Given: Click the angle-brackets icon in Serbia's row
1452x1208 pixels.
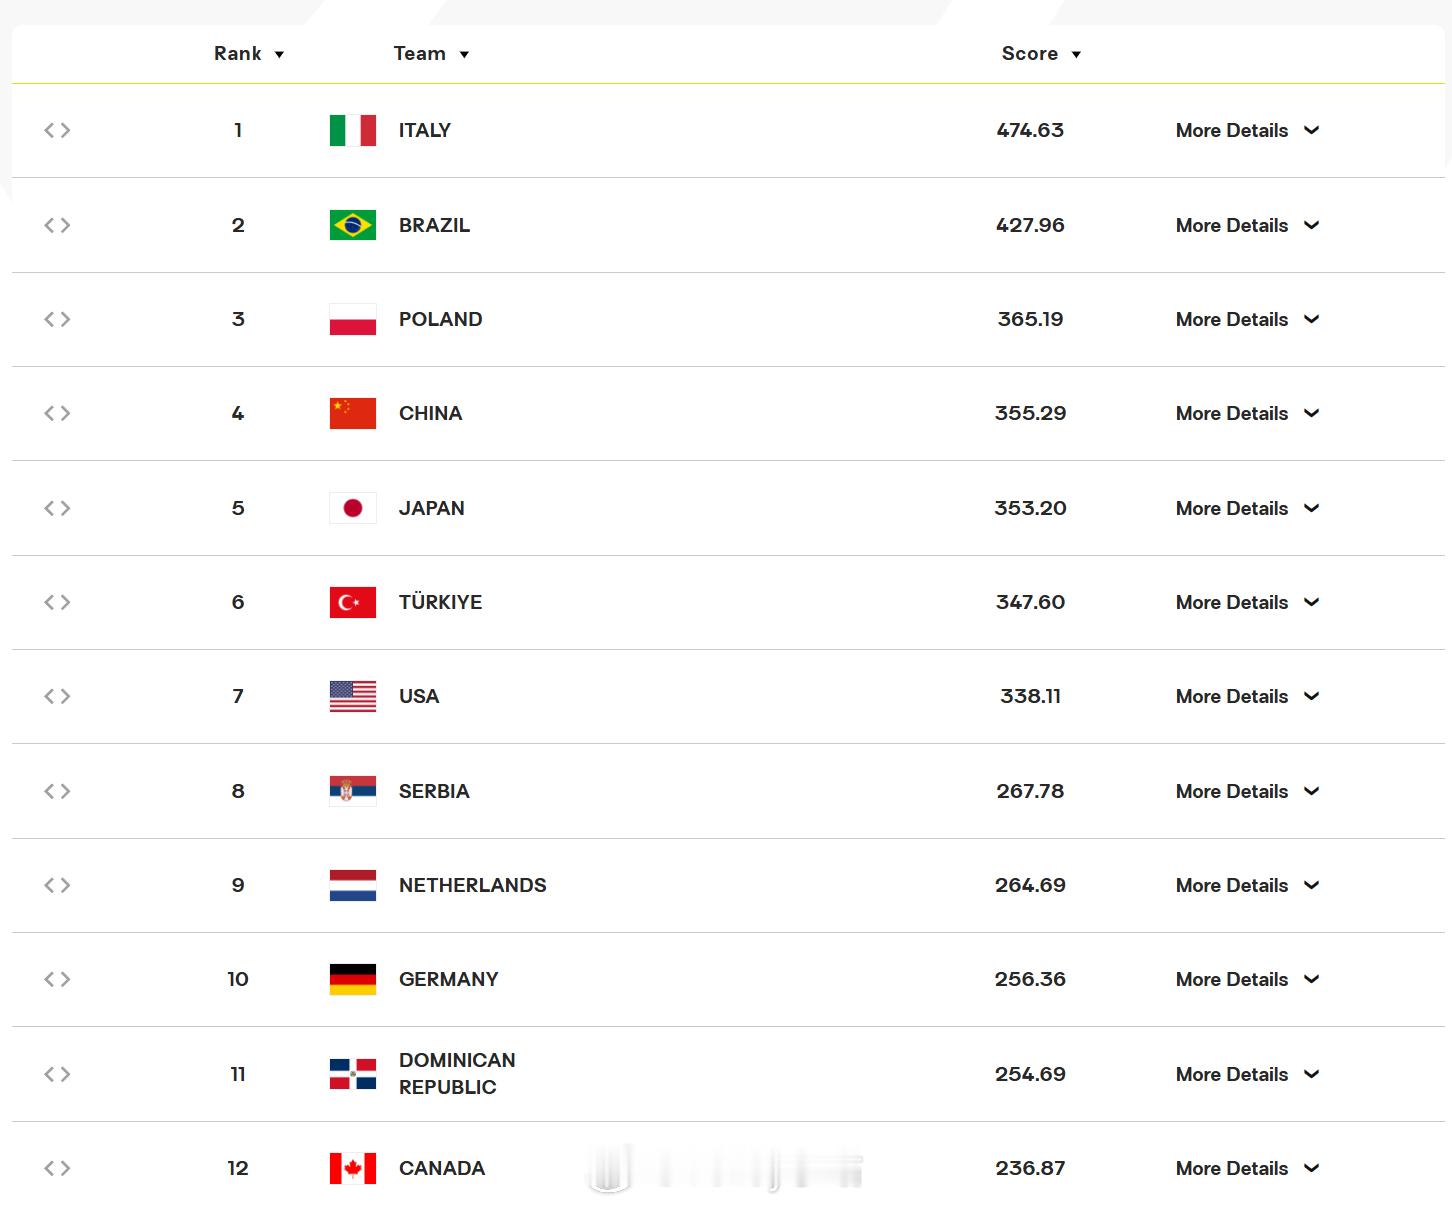Looking at the screenshot, I should click(57, 791).
